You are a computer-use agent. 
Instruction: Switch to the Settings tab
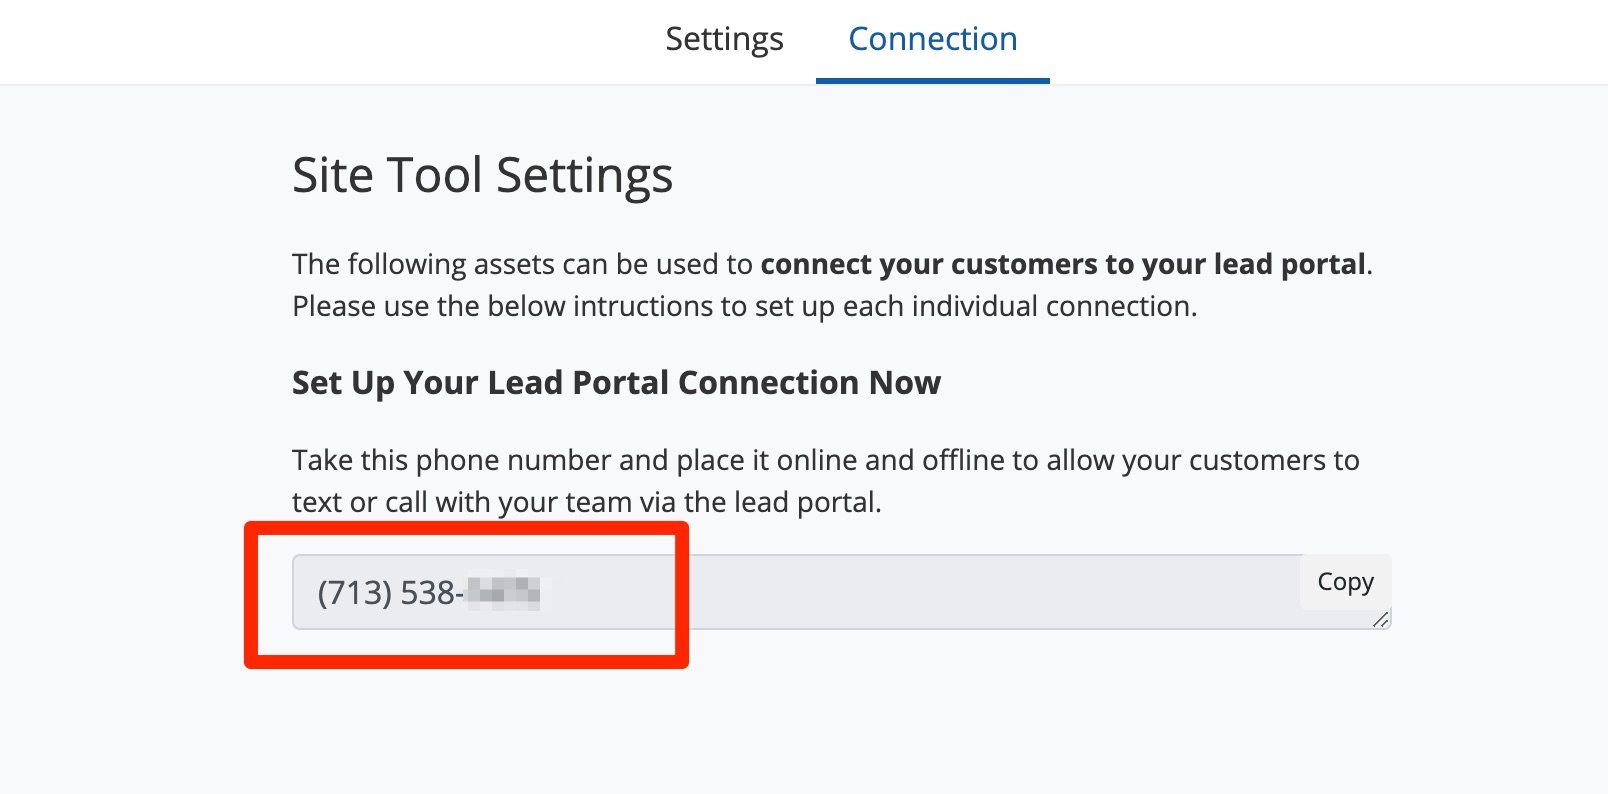pos(724,39)
